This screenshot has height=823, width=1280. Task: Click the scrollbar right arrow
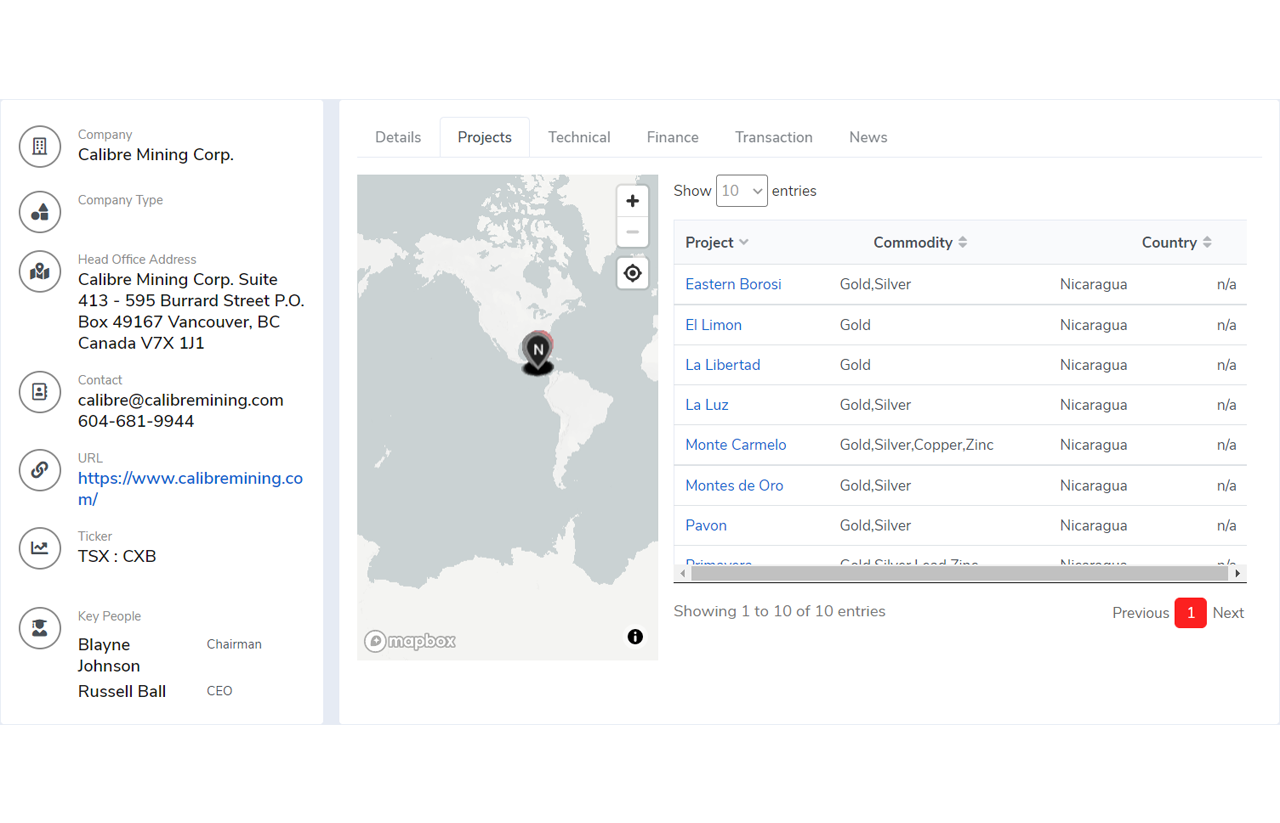point(1238,573)
